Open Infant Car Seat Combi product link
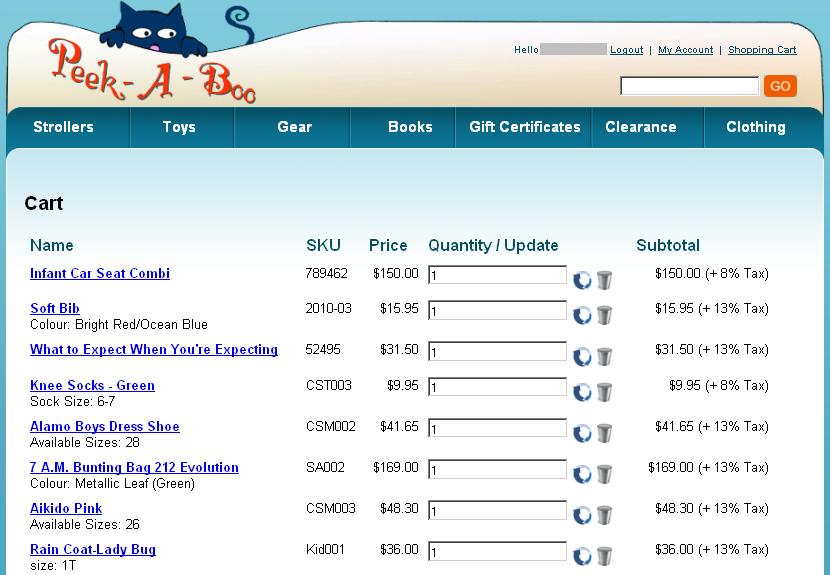This screenshot has width=830, height=575. click(x=100, y=274)
